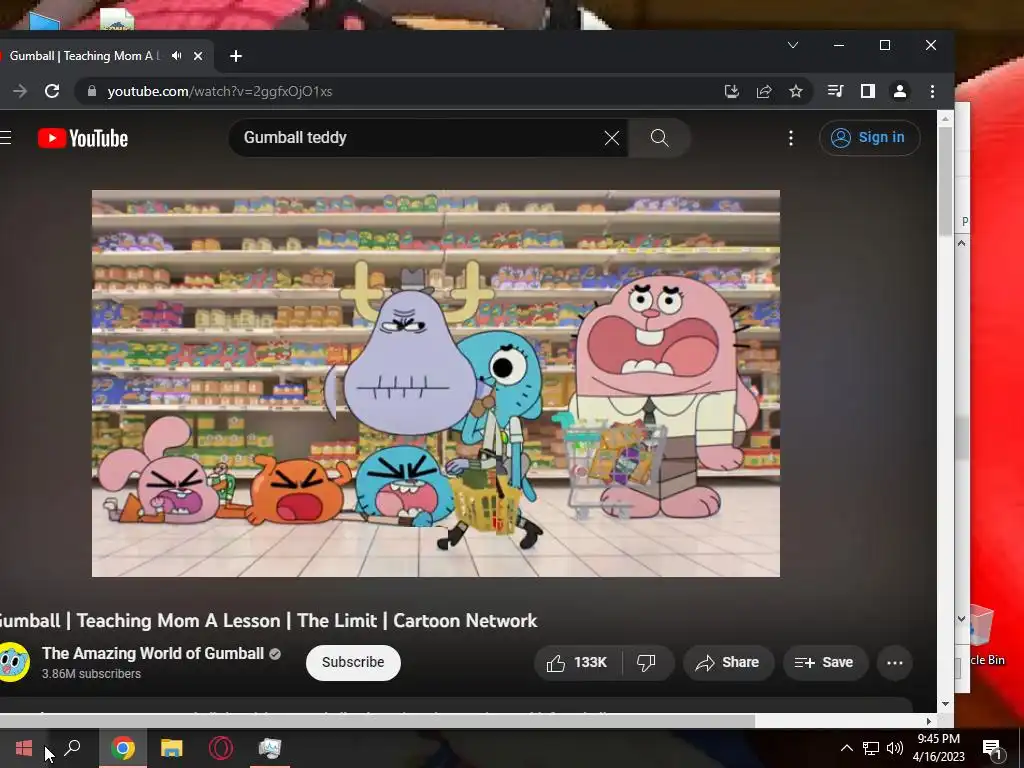Viewport: 1024px width, 768px height.
Task: Open the tab search dropdown arrow
Action: (x=793, y=45)
